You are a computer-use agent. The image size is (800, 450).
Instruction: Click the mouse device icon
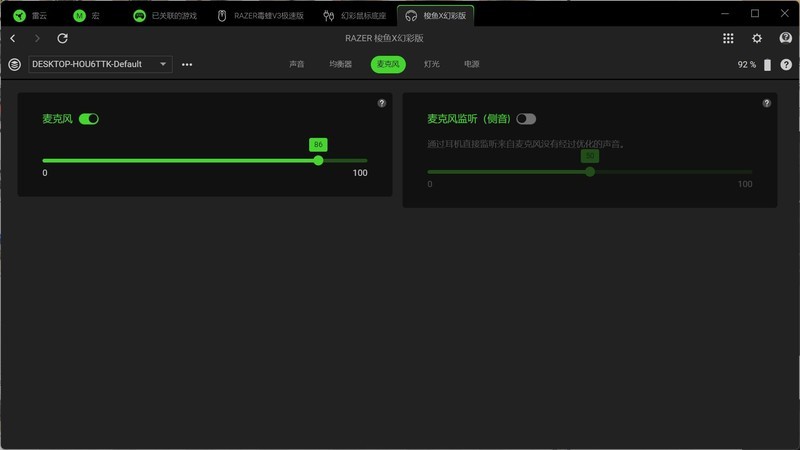click(222, 16)
